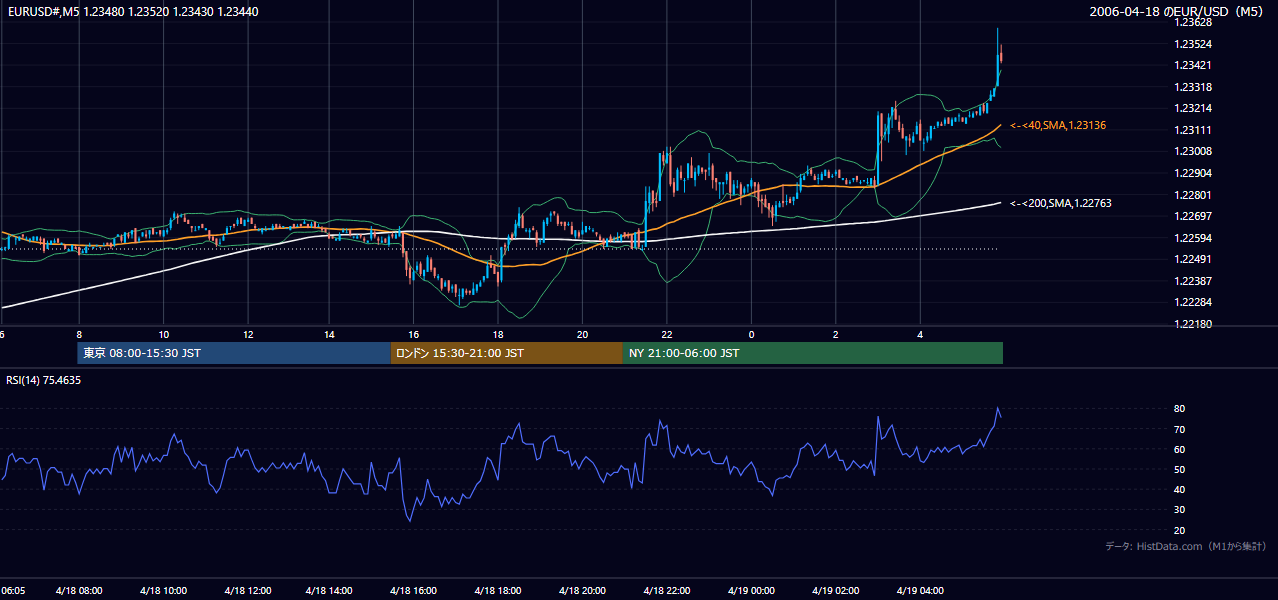The width and height of the screenshot is (1278, 600).
Task: Click price level 1.23421 on the axis
Action: [1194, 65]
